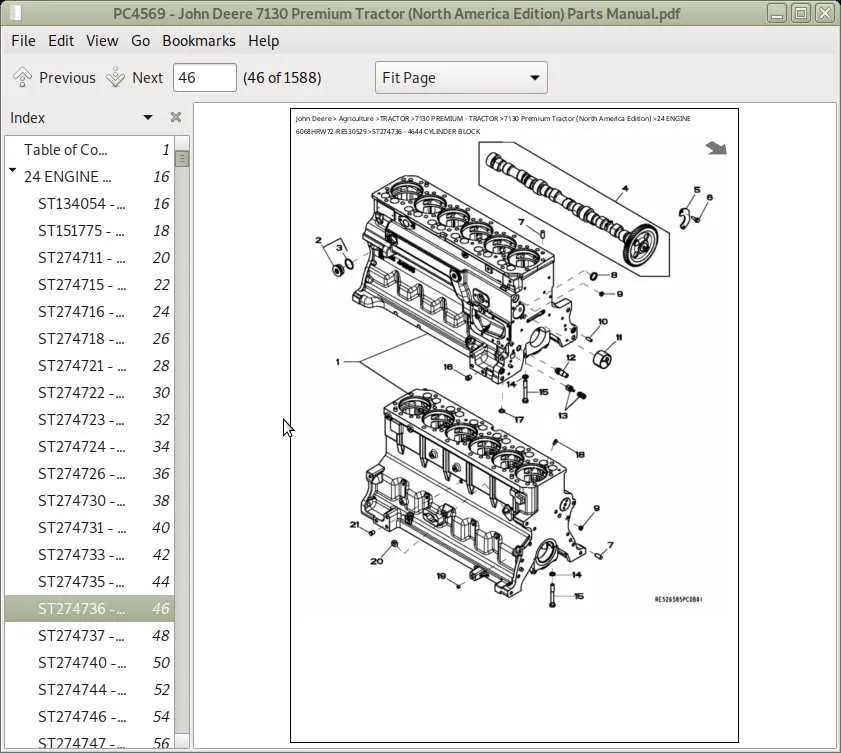The image size is (841, 753).
Task: Select index entry ST274715
Action: (90, 285)
